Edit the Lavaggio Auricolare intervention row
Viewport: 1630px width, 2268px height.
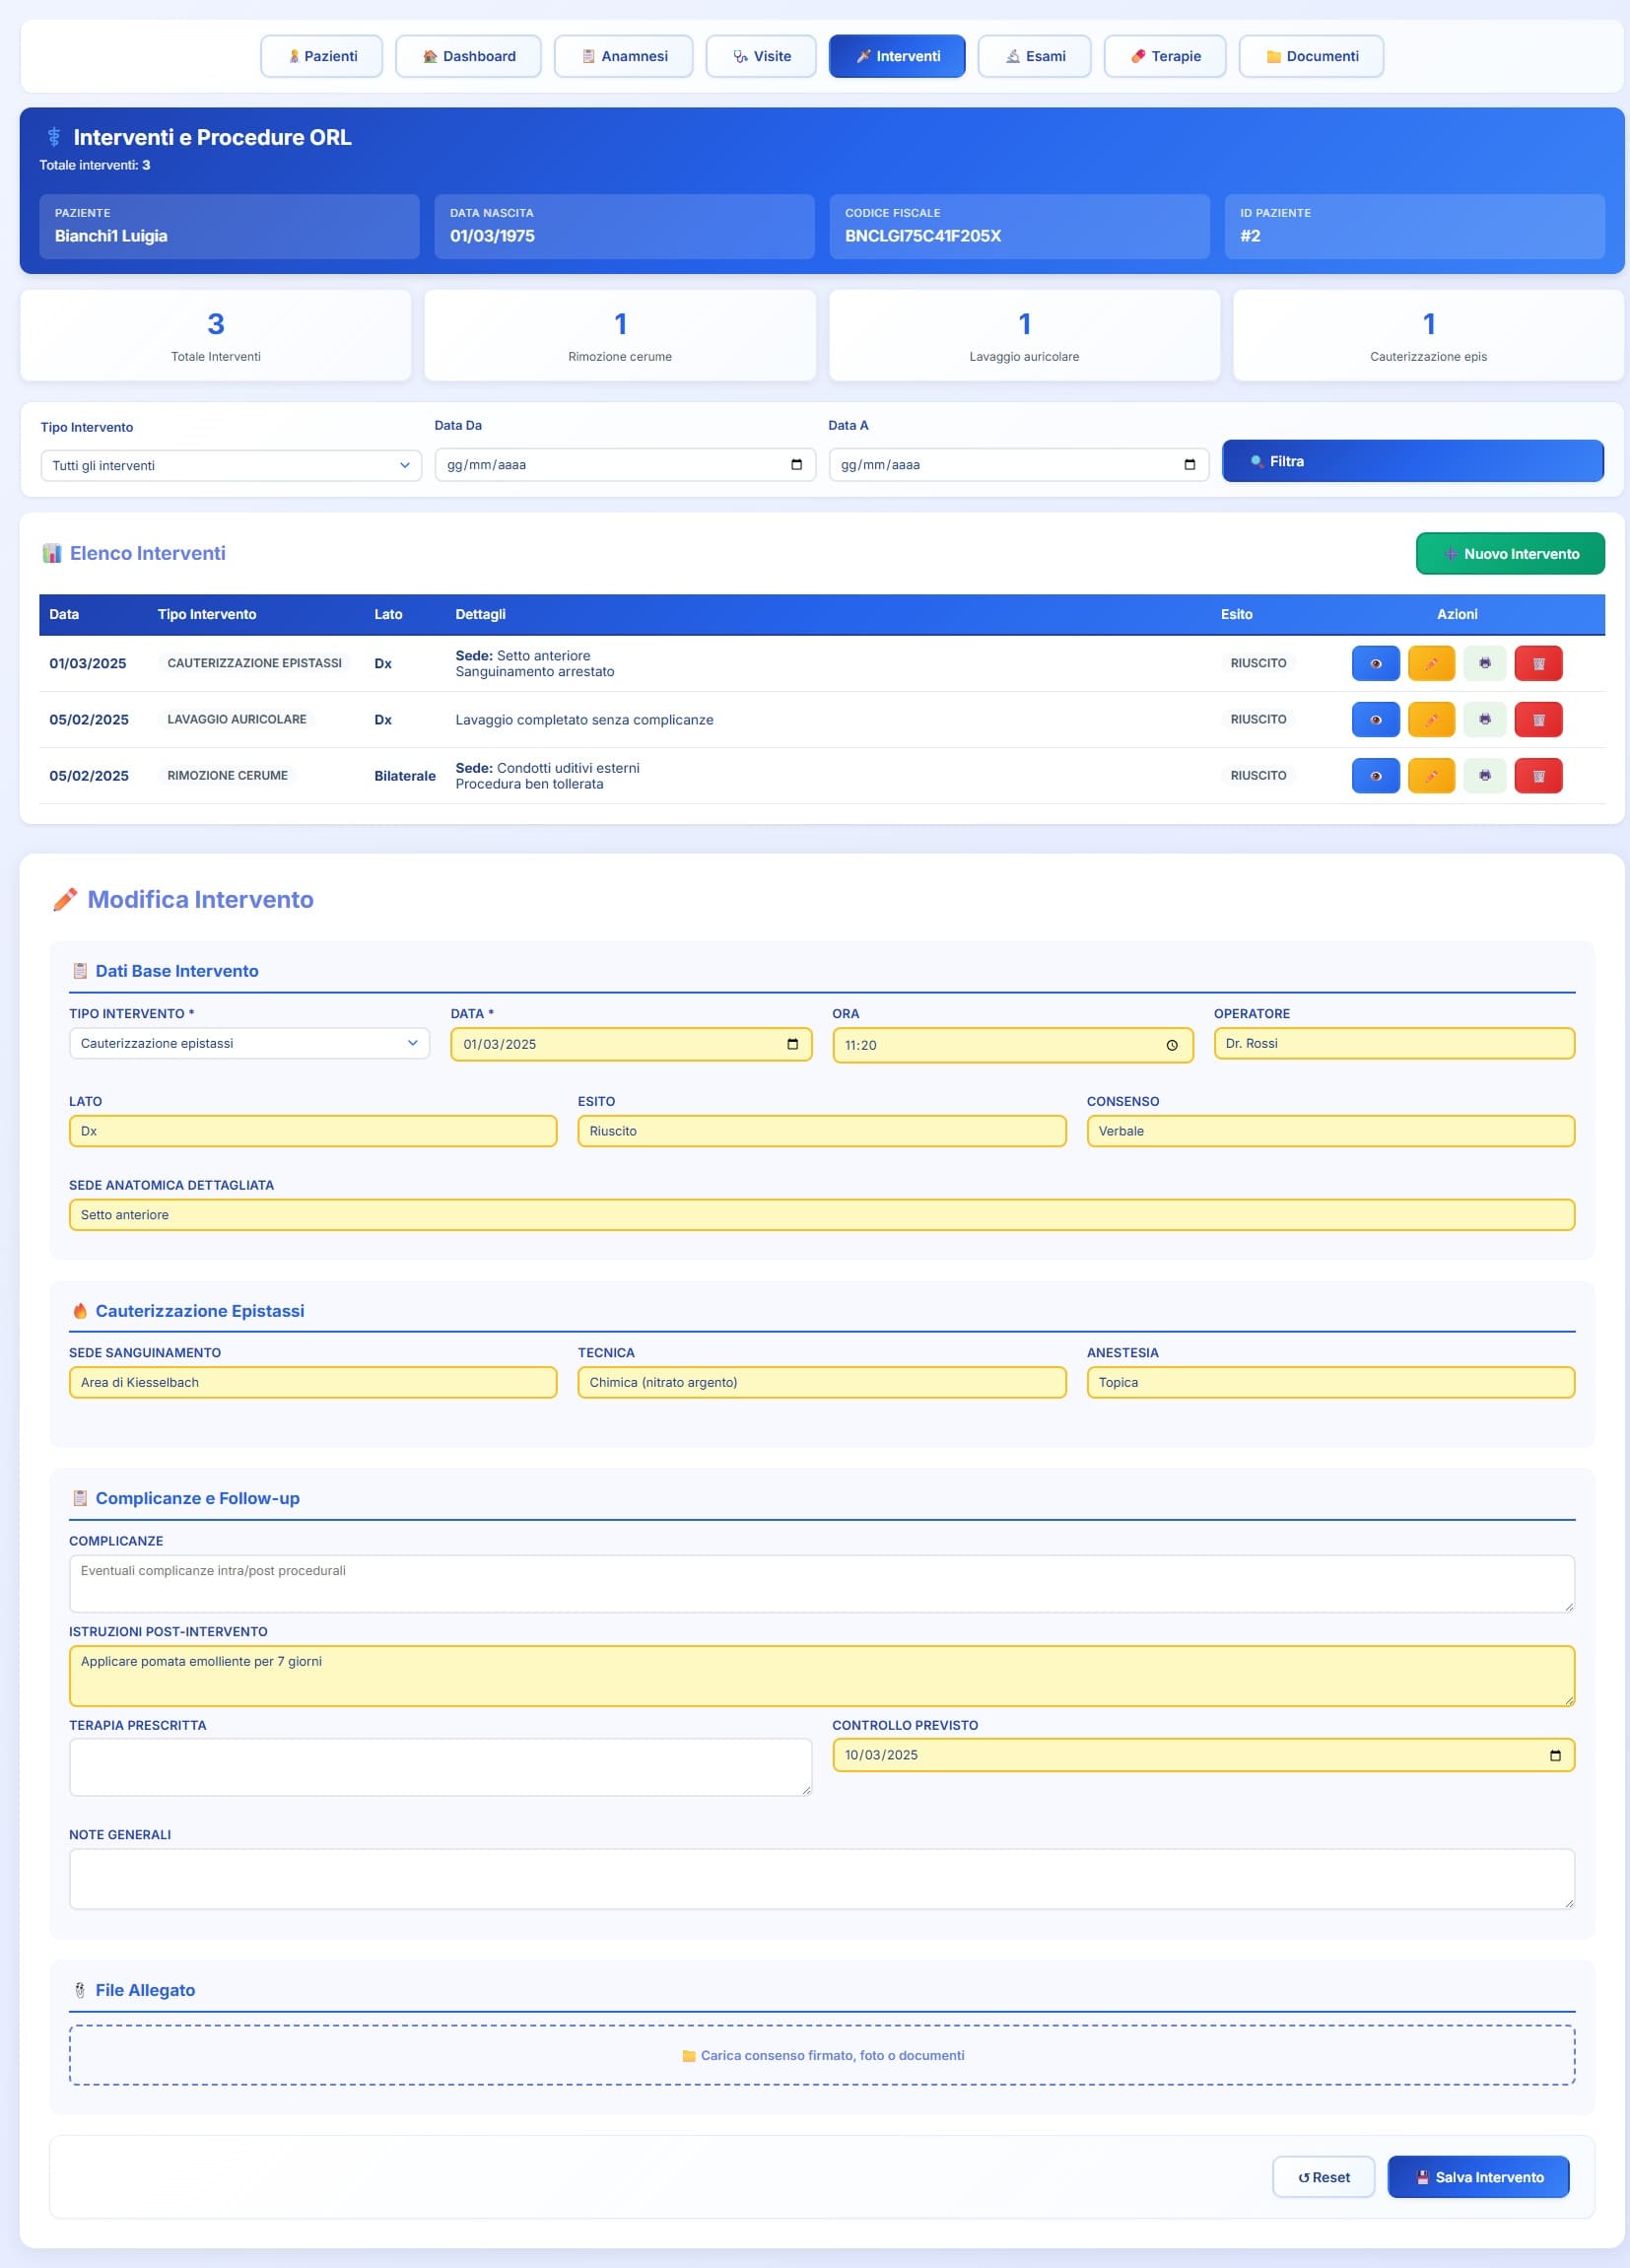[1430, 719]
